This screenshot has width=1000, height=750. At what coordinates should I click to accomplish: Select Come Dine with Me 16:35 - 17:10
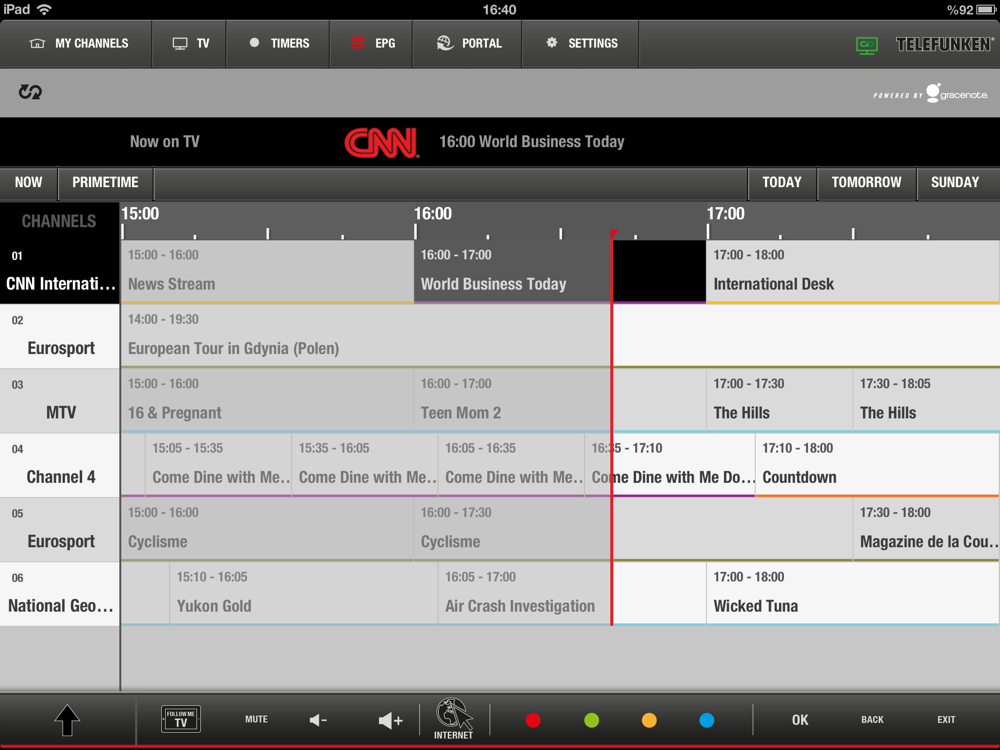tap(670, 465)
